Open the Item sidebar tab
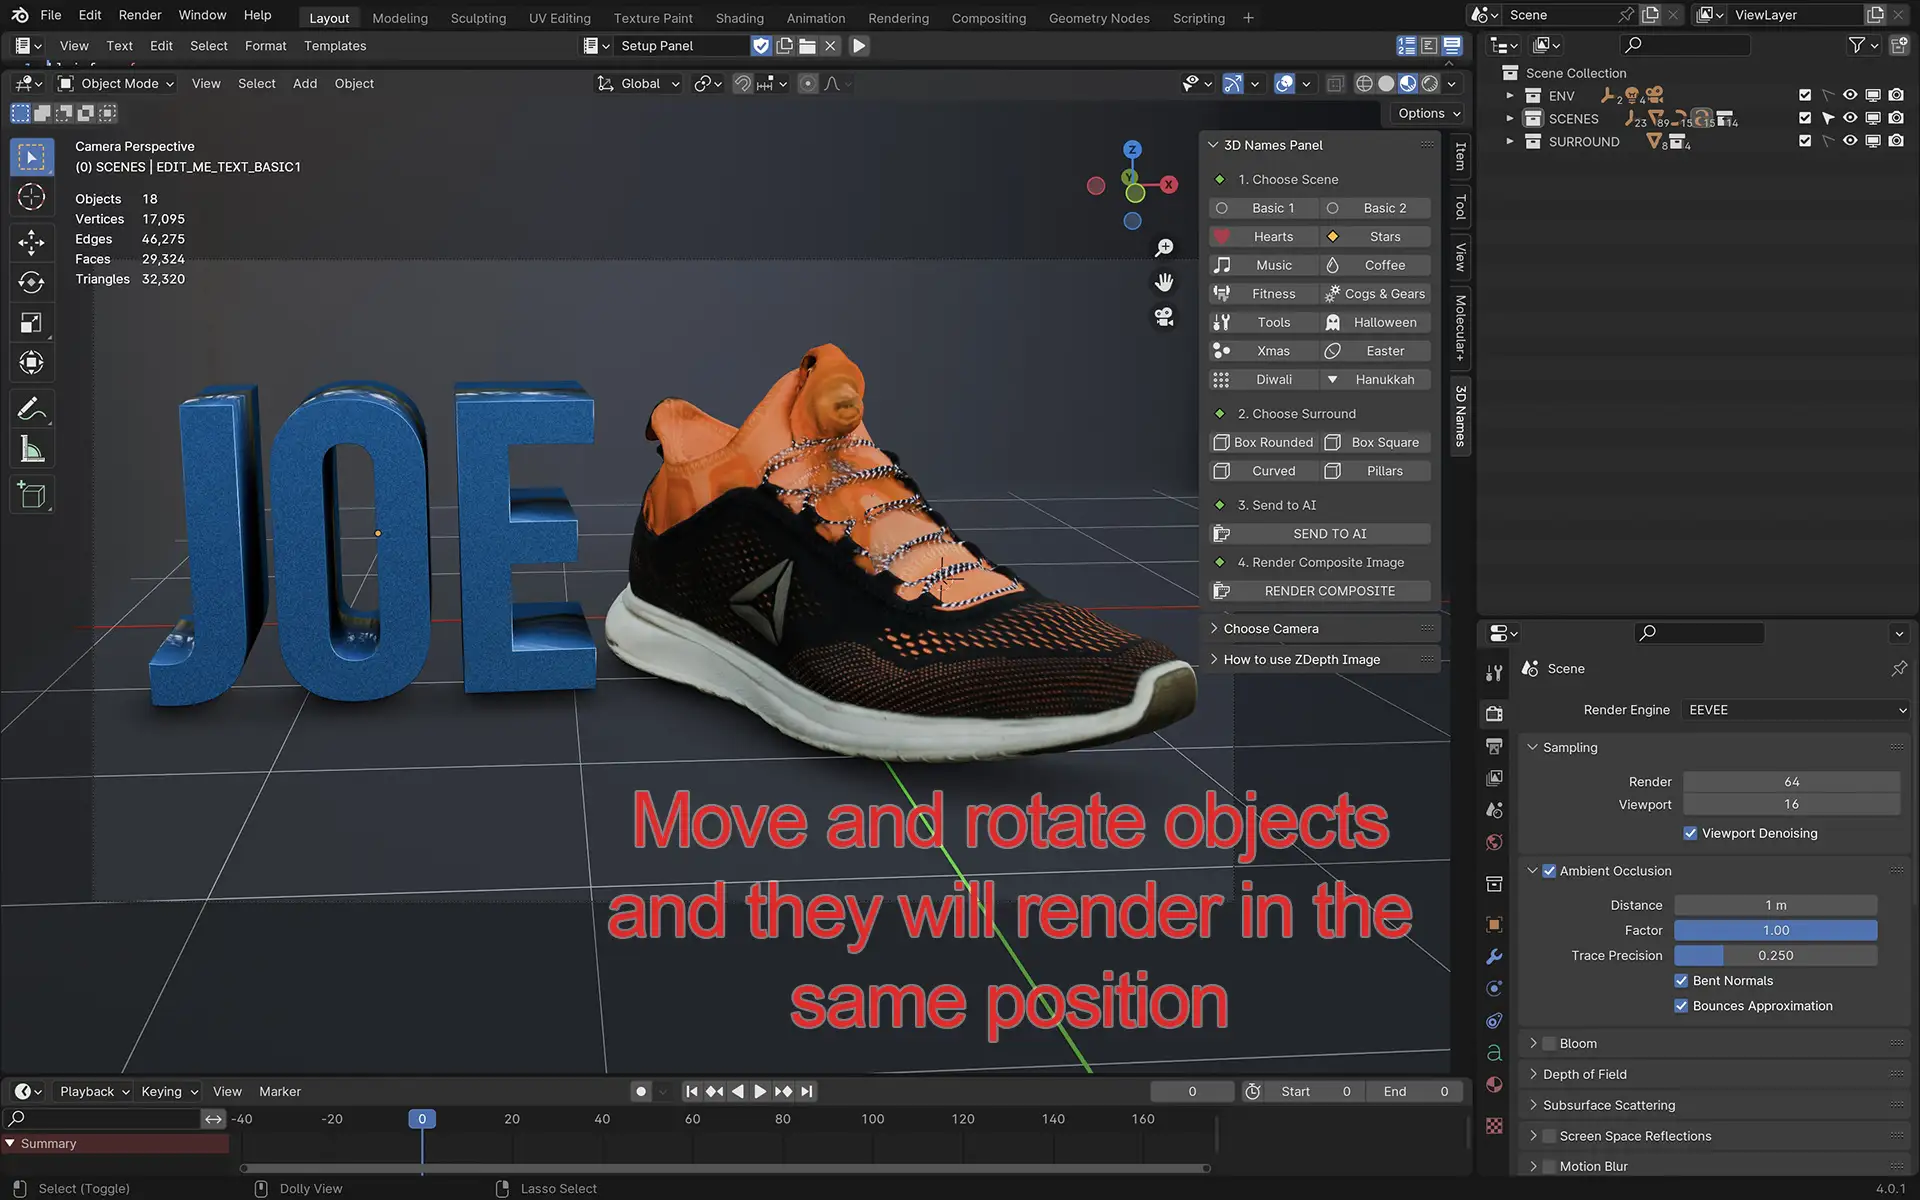Screen dimensions: 1920x1200 click(x=1460, y=156)
